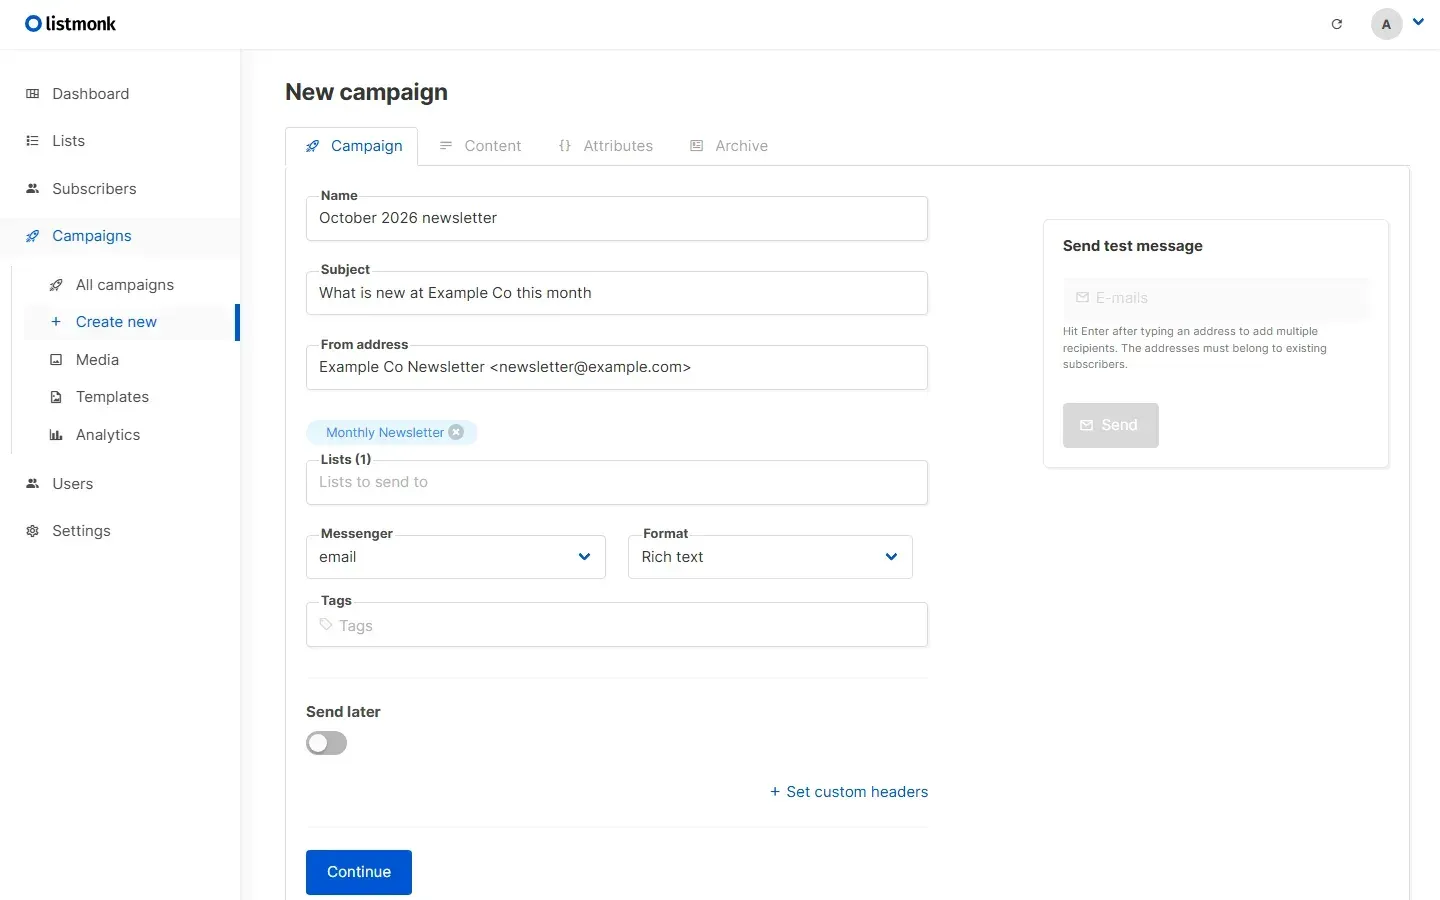Viewport: 1440px width, 900px height.
Task: Click the Tags input field
Action: point(617,625)
